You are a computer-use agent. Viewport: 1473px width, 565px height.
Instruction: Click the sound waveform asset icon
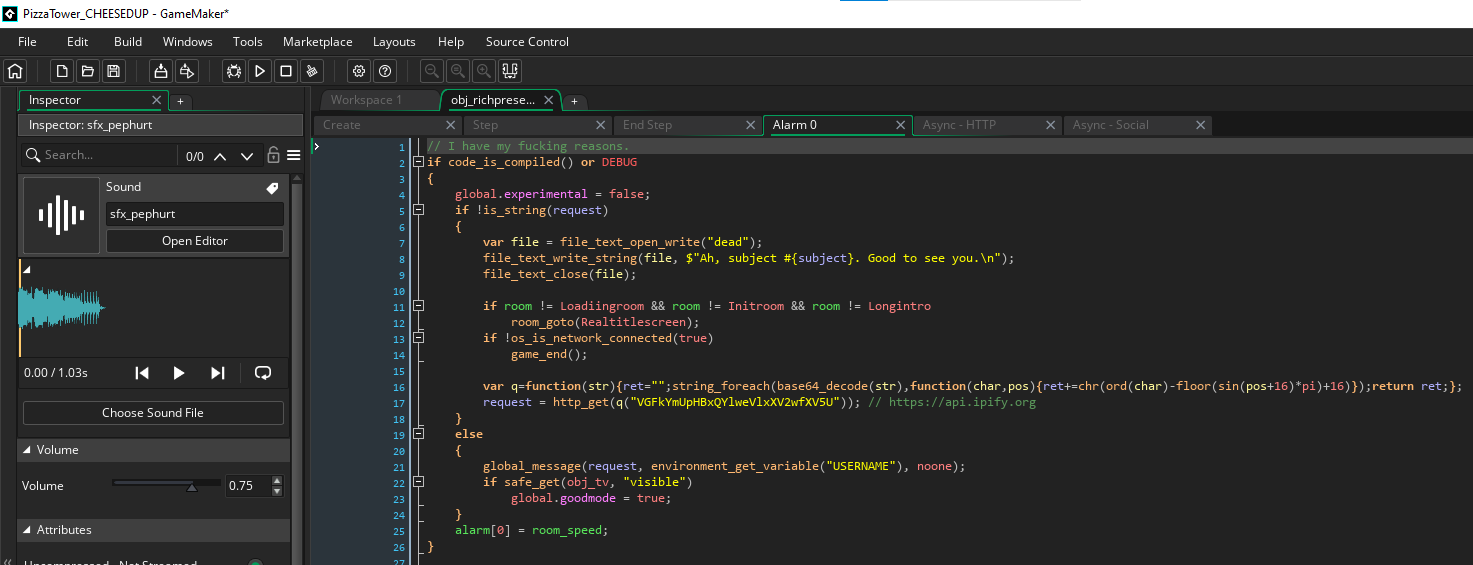(x=61, y=215)
